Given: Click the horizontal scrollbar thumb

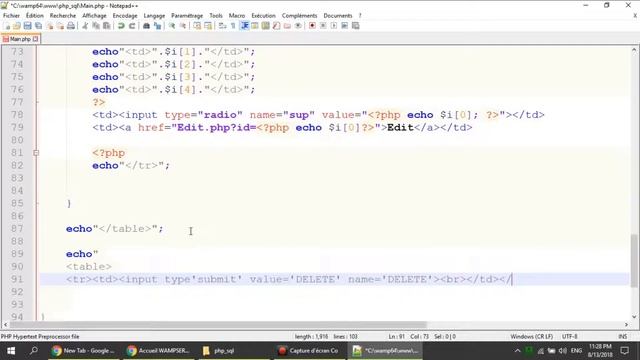Looking at the screenshot, I should pyautogui.click(x=218, y=325).
